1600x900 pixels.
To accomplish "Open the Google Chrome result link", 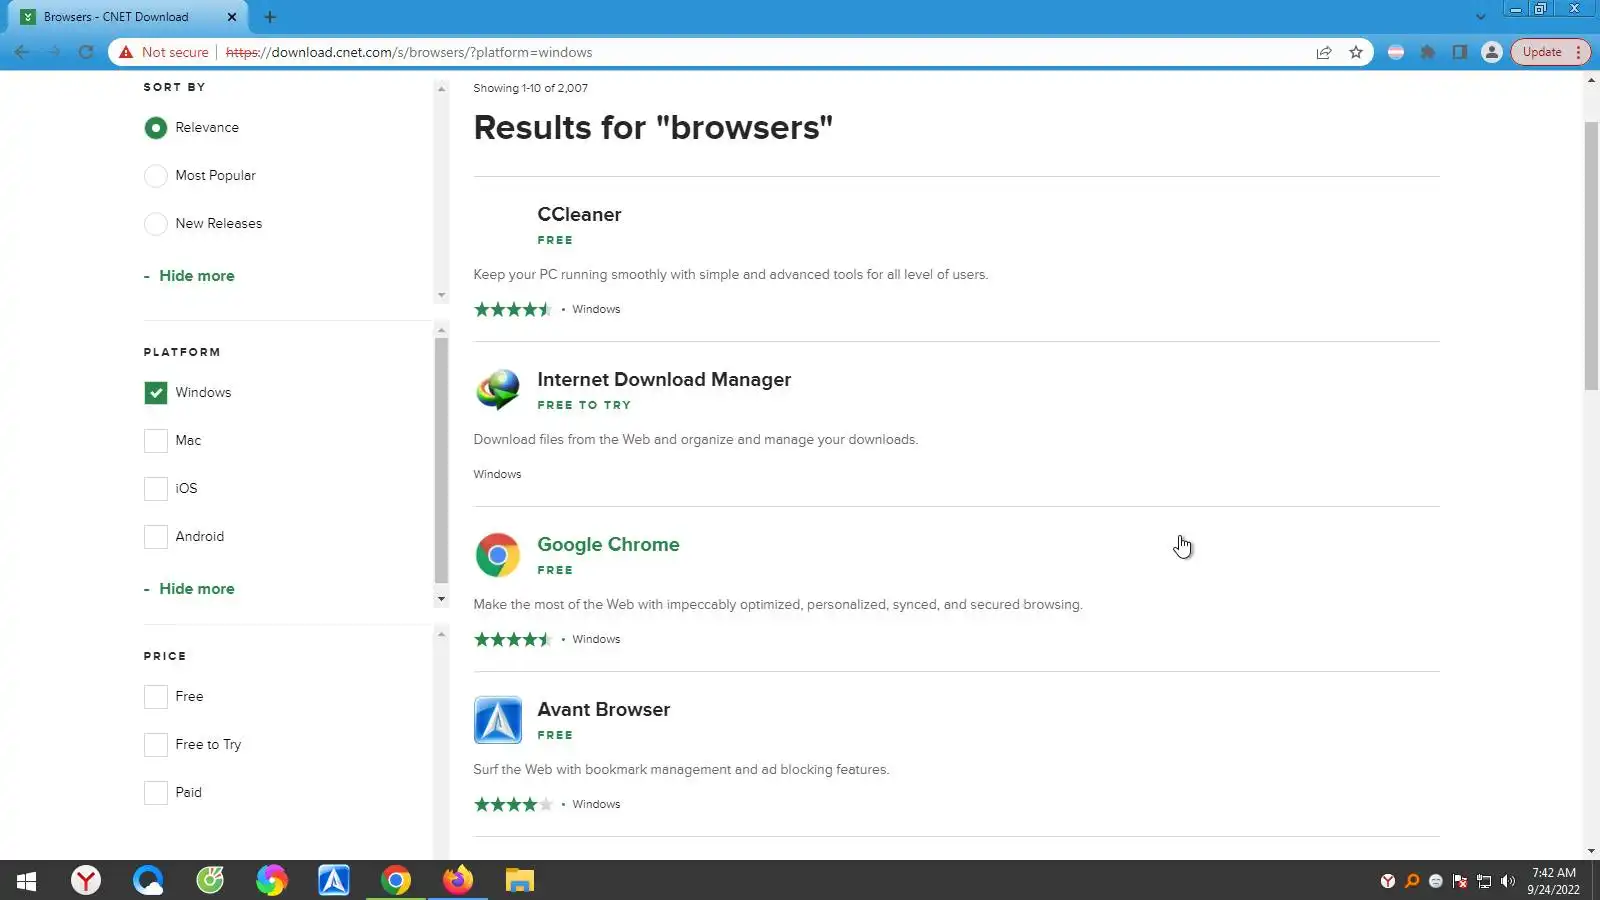I will click(x=608, y=545).
